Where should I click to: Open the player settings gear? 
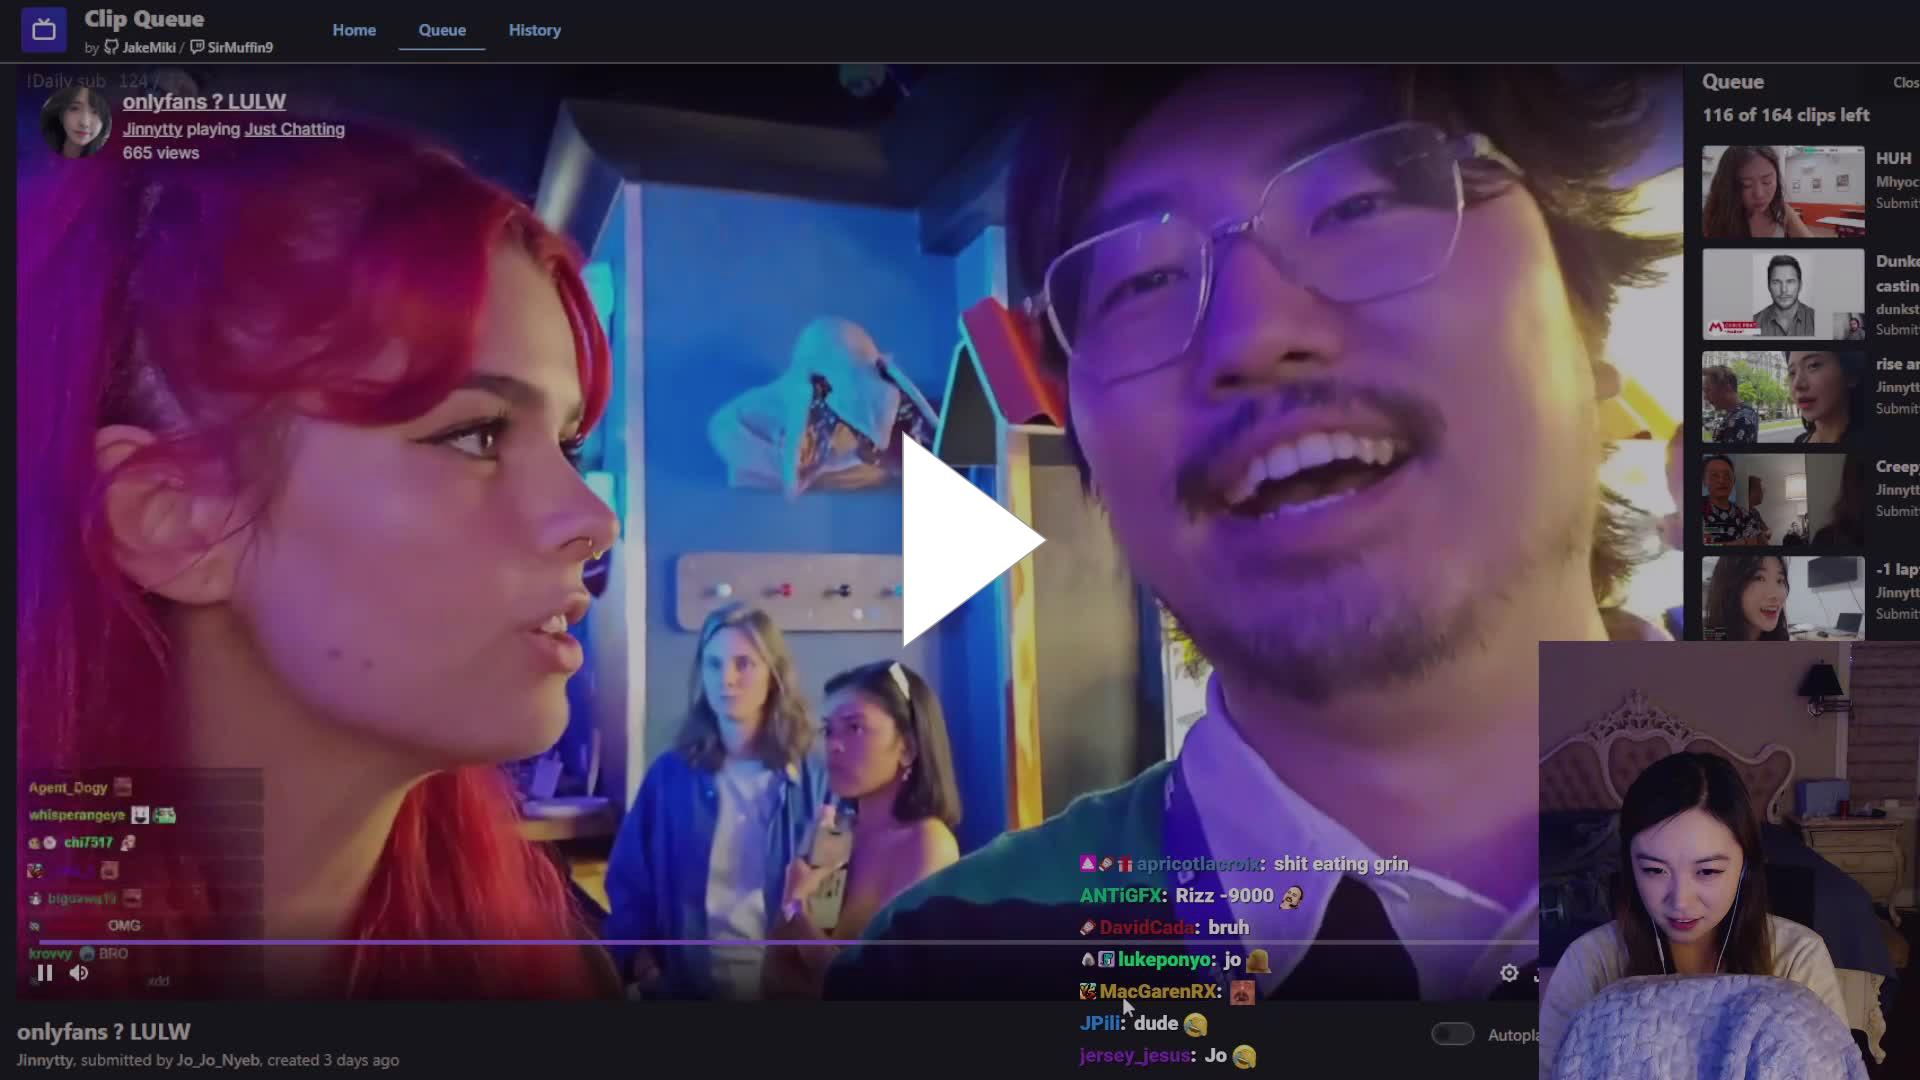click(1508, 972)
